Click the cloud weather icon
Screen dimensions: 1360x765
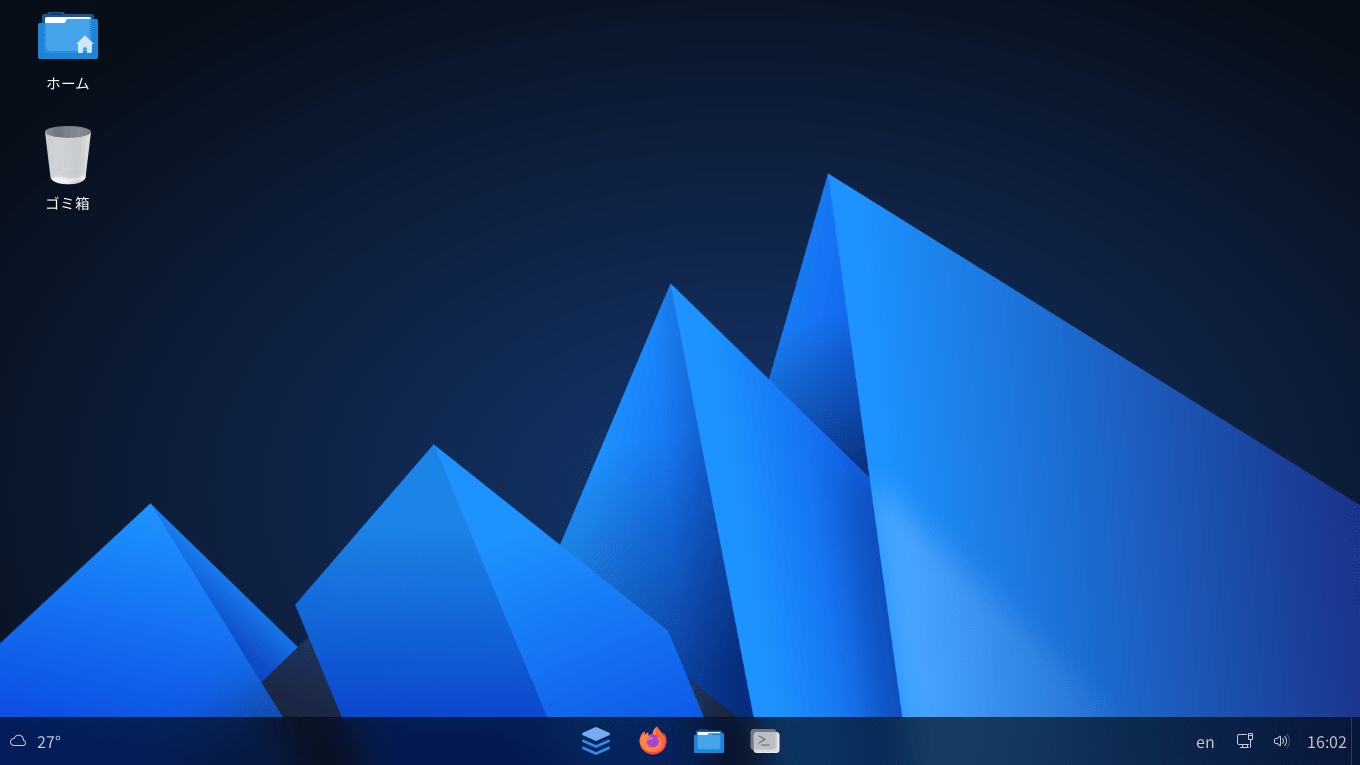(x=18, y=741)
